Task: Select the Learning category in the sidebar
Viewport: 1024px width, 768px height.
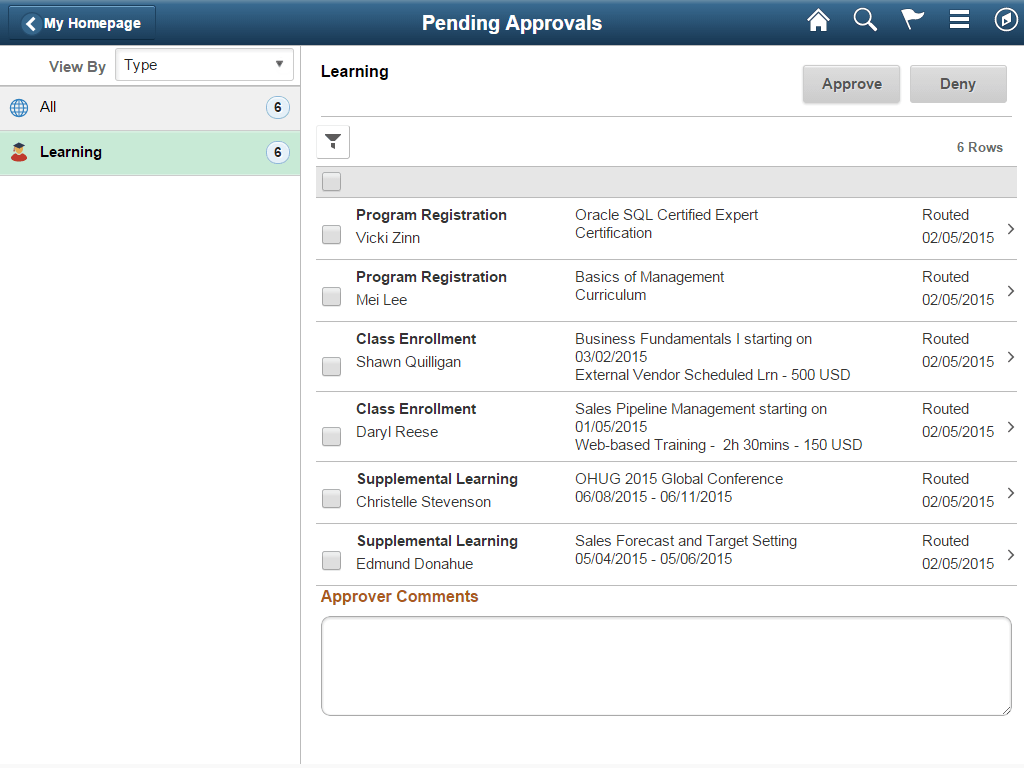Action: point(150,151)
